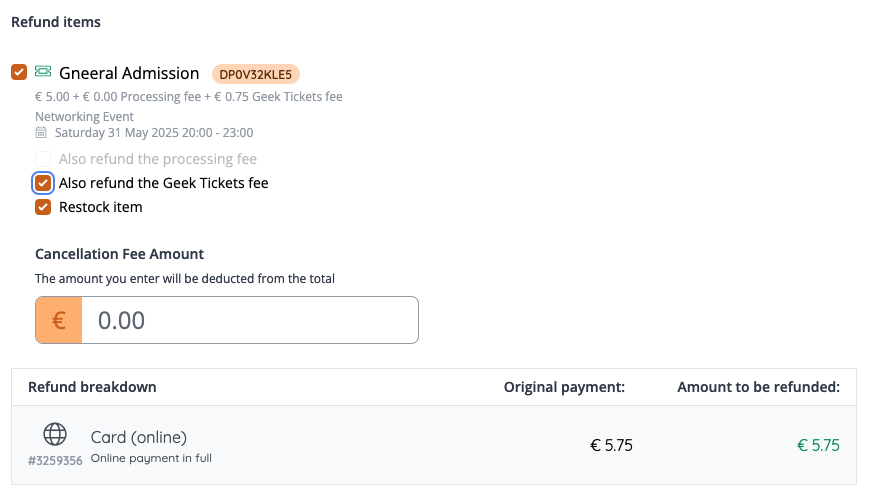Toggle 'Also refund the Geek Tickets fee'
The width and height of the screenshot is (874, 500).
(x=43, y=183)
